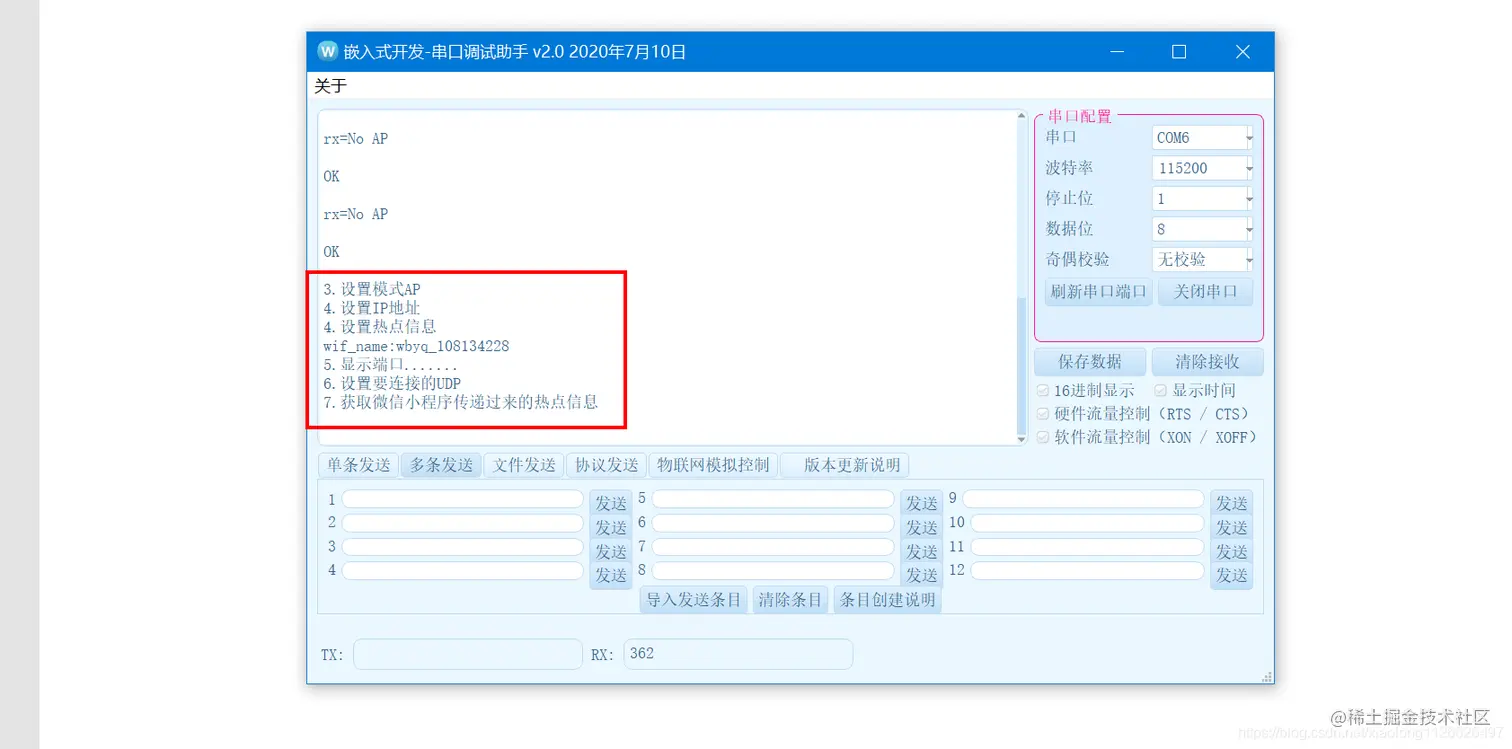Click 发送 button for entry 6
Image resolution: width=1512 pixels, height=749 pixels.
(921, 527)
